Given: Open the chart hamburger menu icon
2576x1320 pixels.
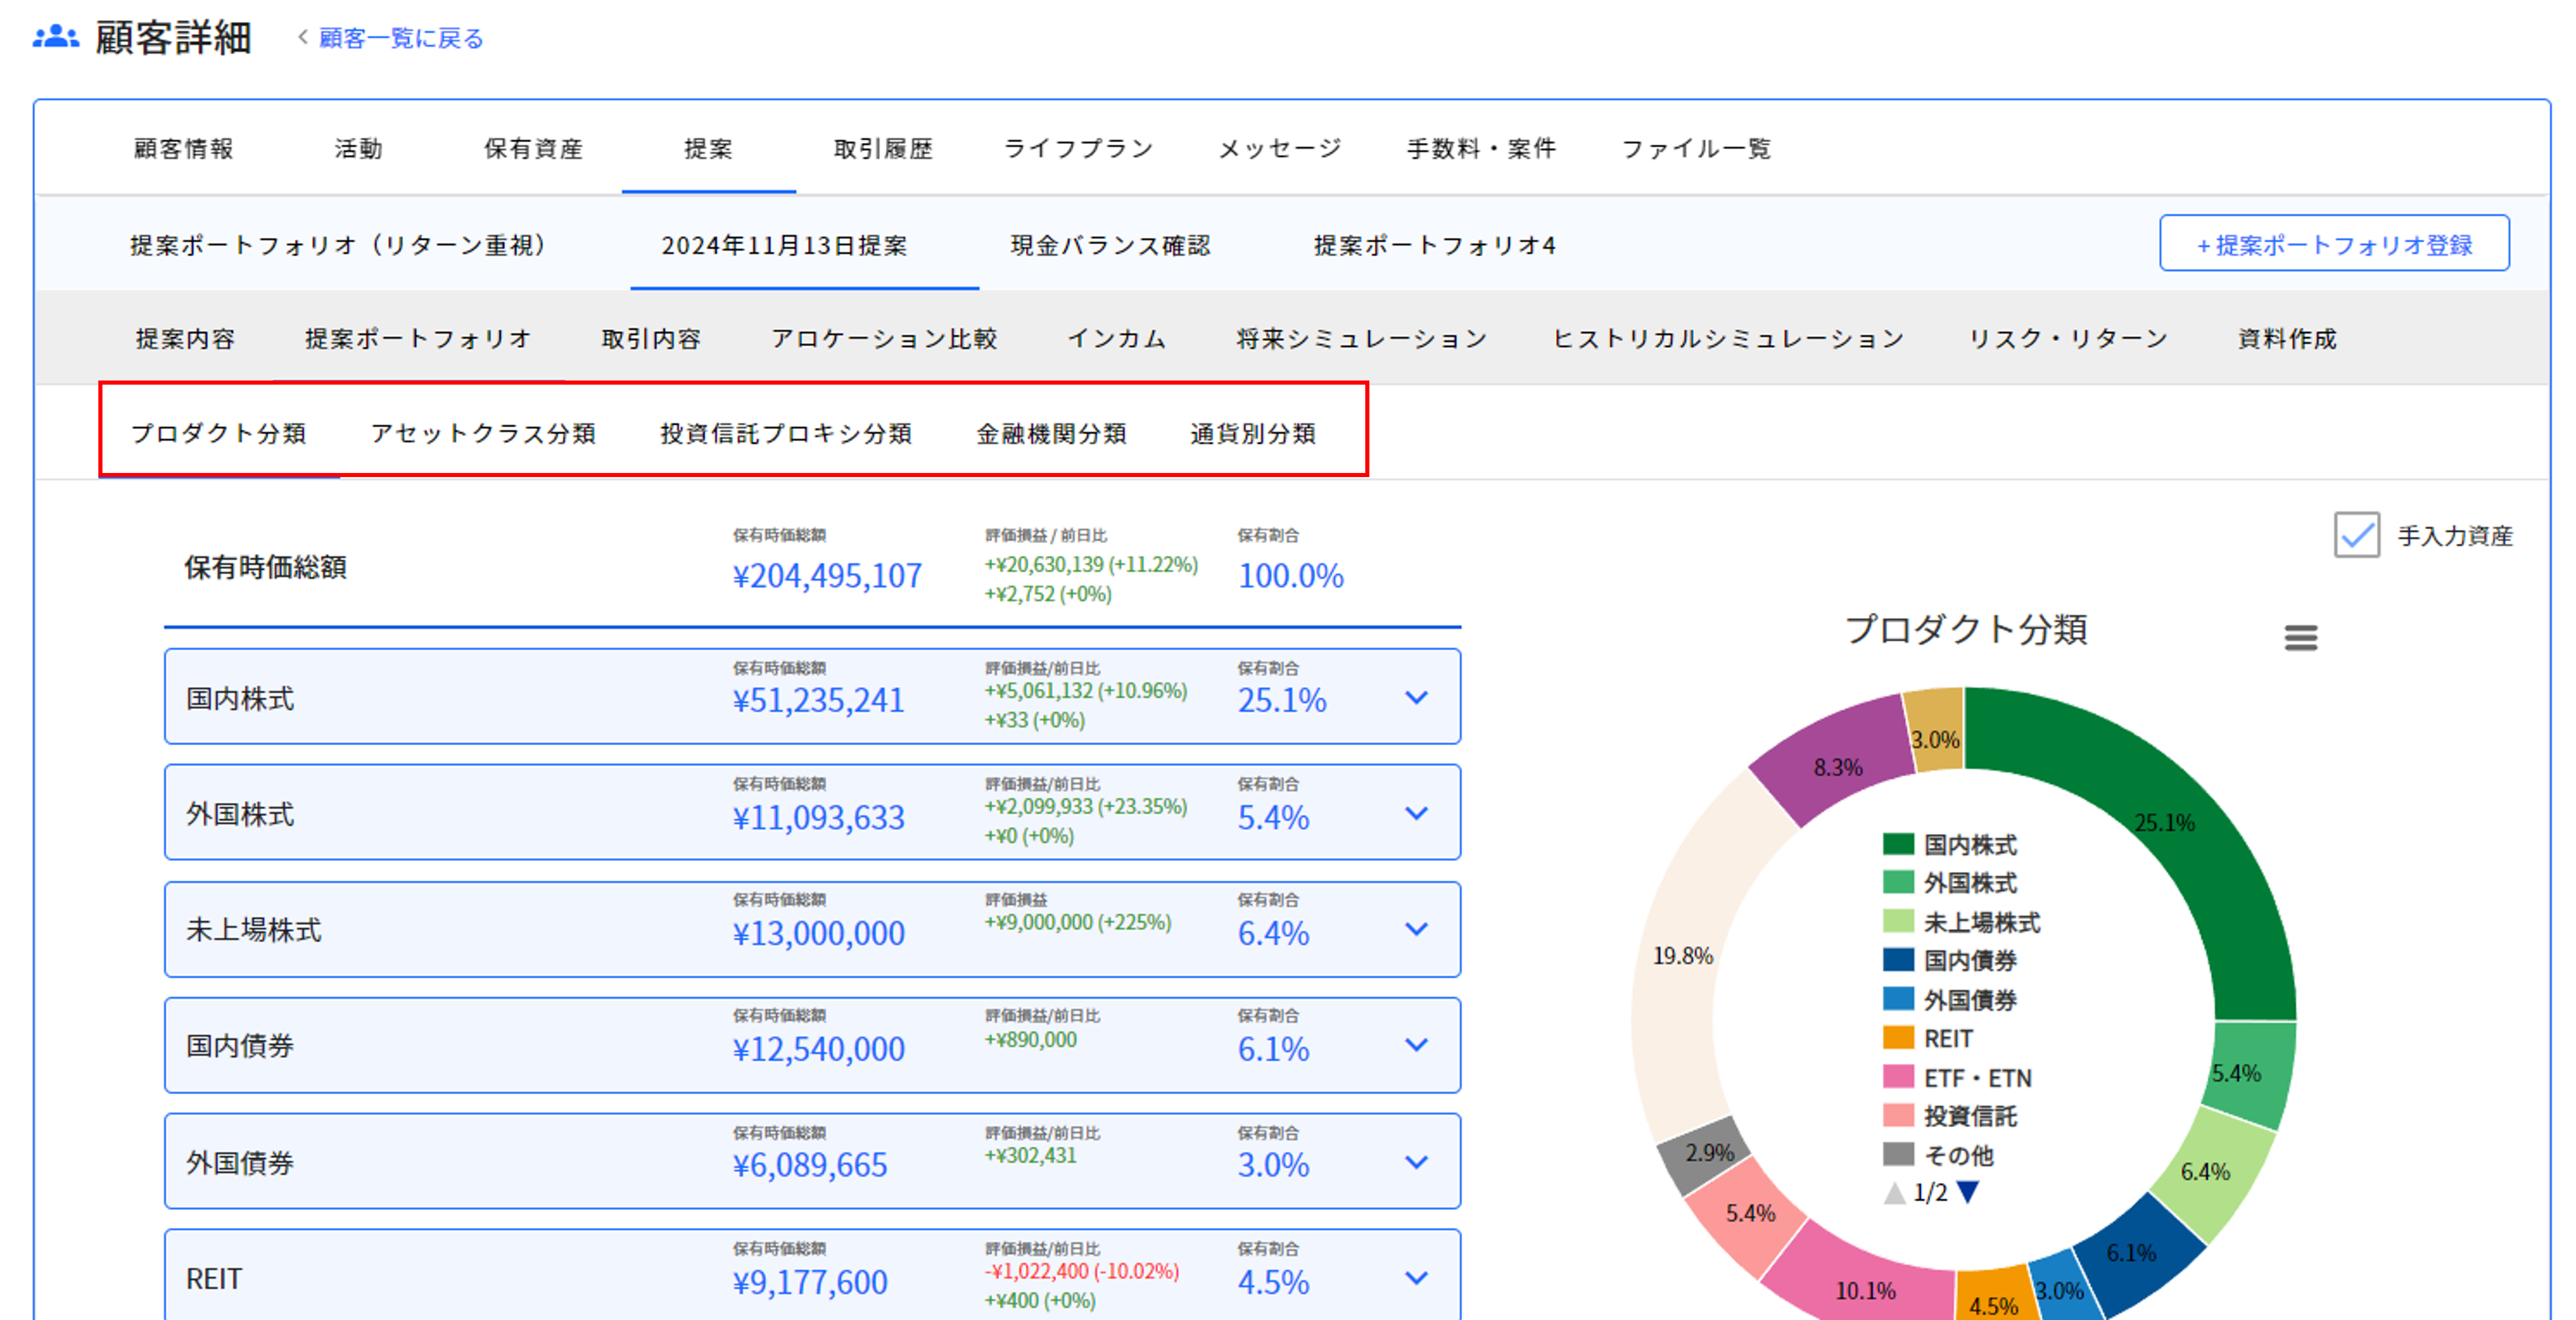Looking at the screenshot, I should coord(2300,637).
